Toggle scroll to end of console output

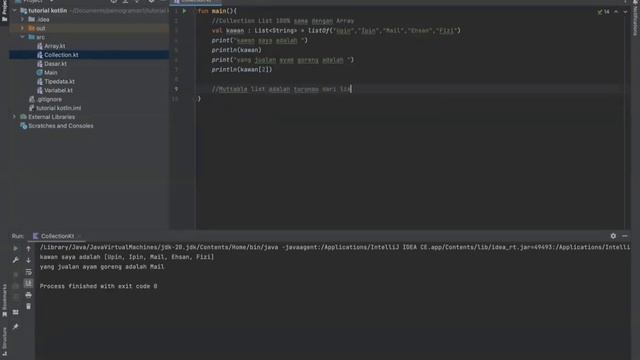point(29,283)
